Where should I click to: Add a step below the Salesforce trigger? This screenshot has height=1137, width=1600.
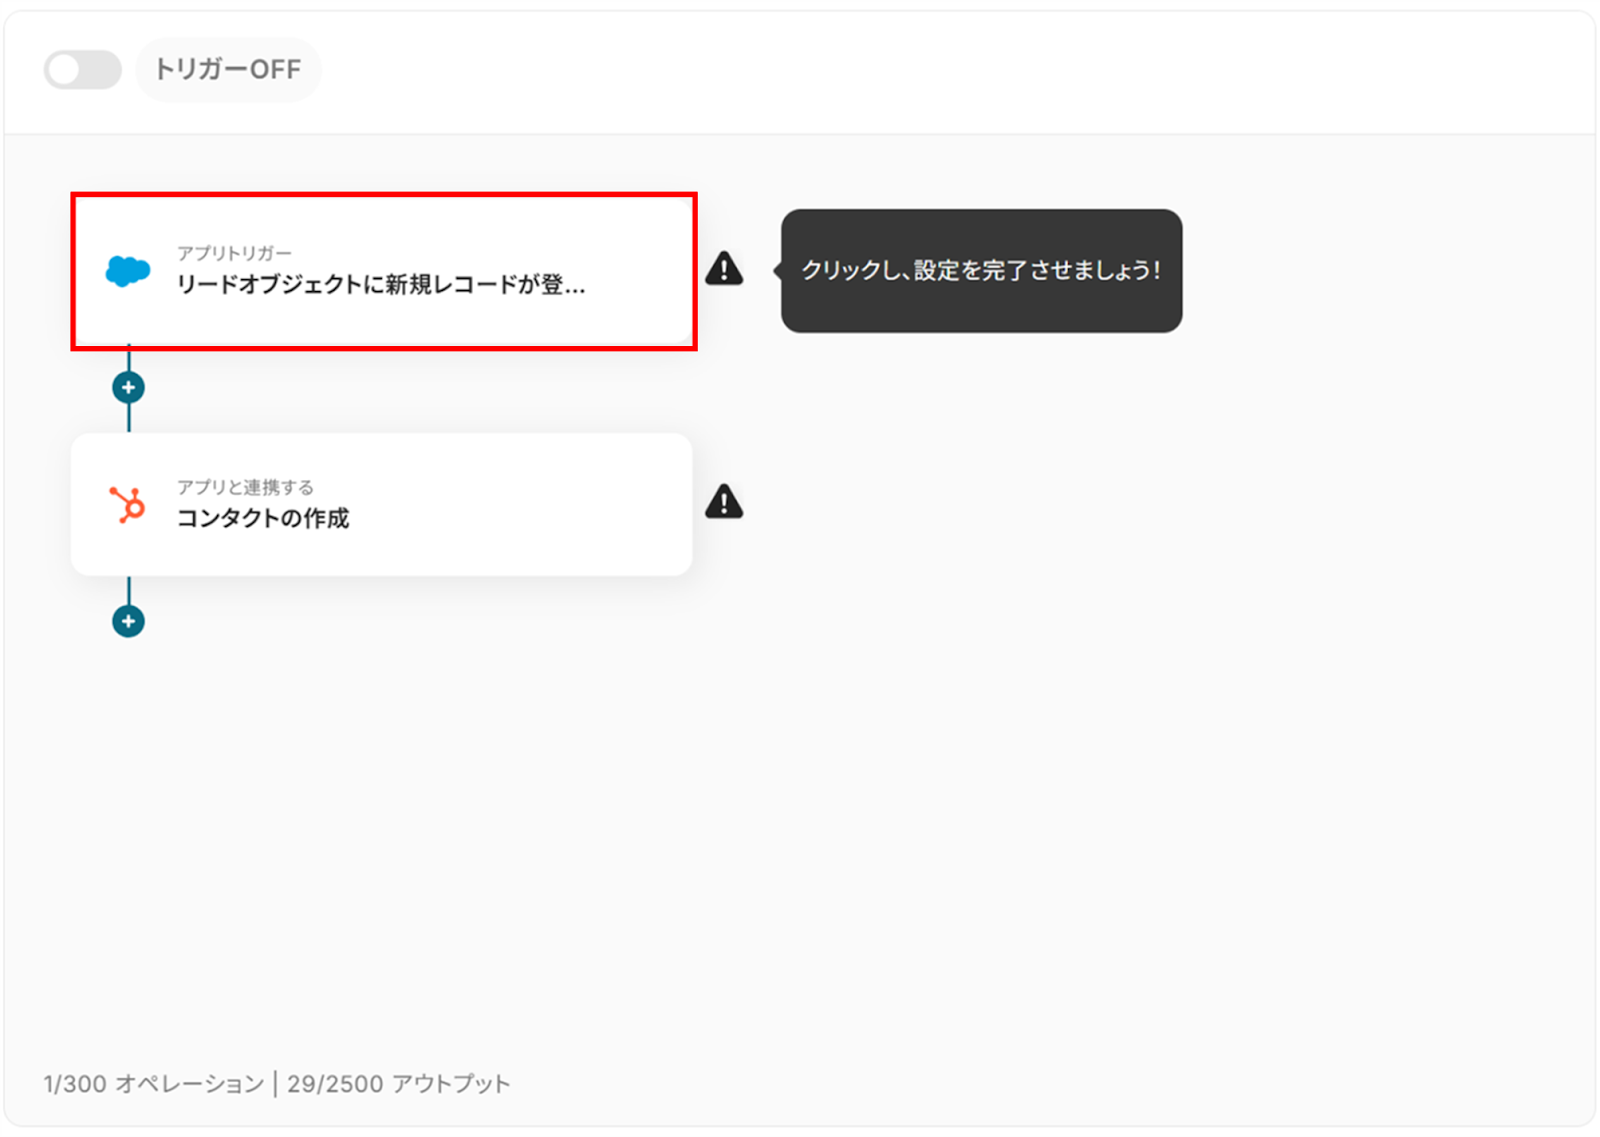click(x=128, y=387)
